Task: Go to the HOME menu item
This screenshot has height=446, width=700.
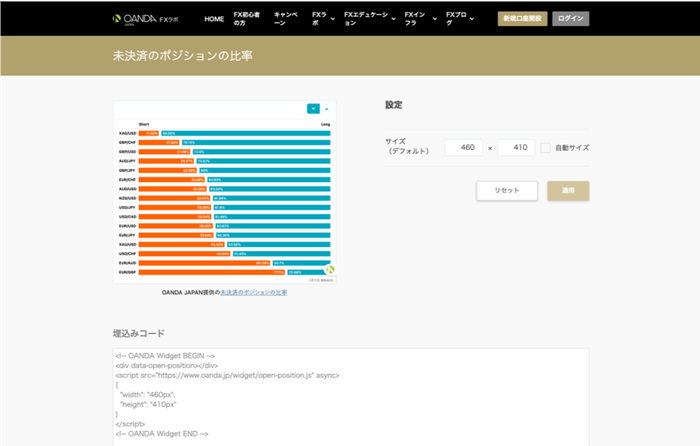Action: tap(214, 19)
